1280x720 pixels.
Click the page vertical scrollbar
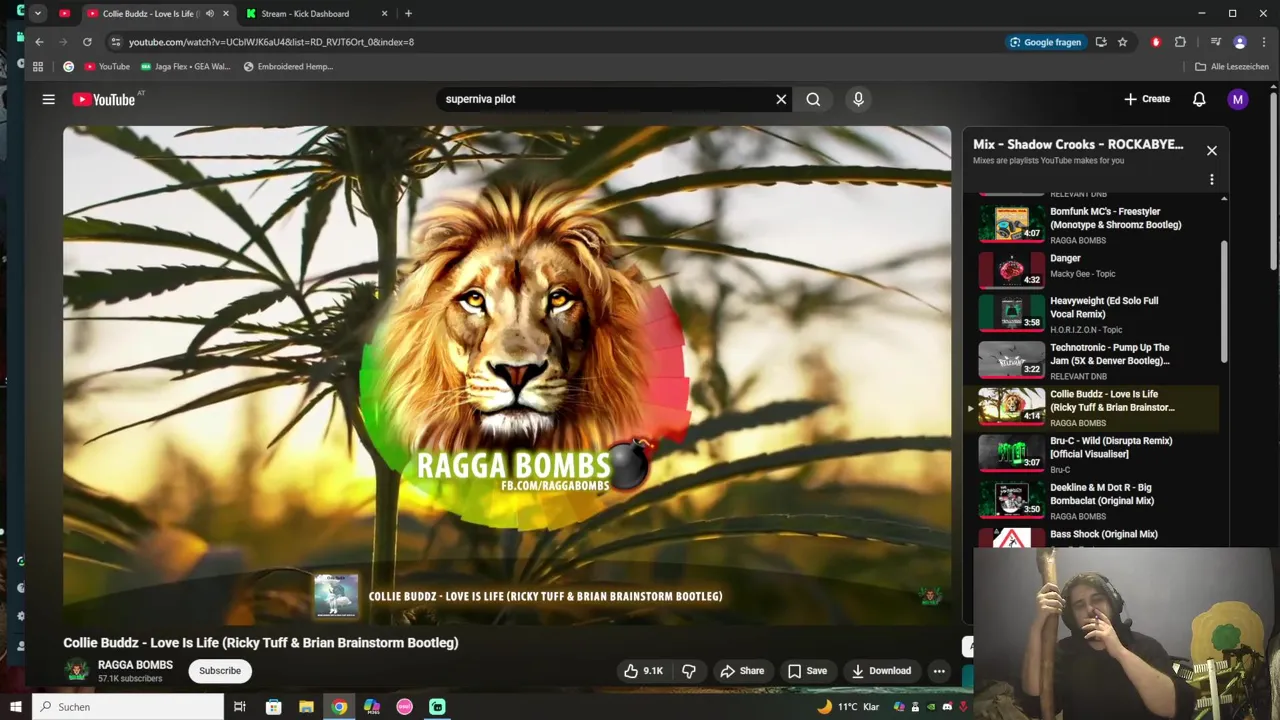1273,180
